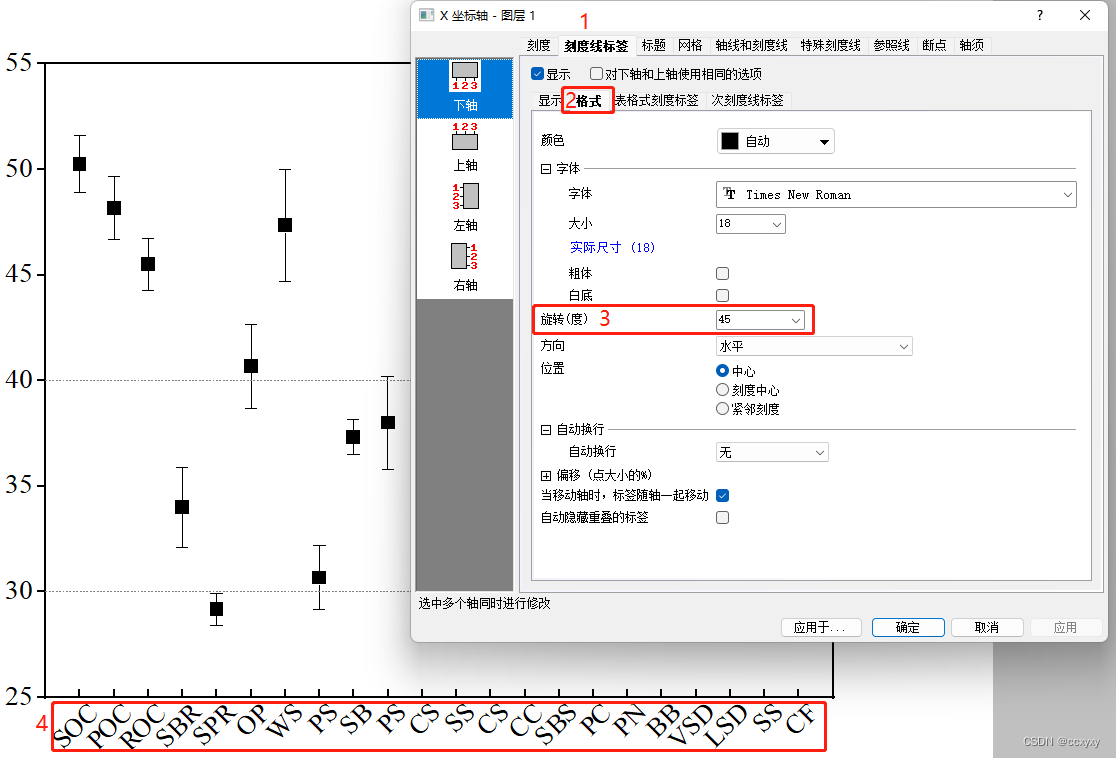Open the 次刻度线标签 sub-tab
Screen dimensions: 1116x758
point(748,100)
